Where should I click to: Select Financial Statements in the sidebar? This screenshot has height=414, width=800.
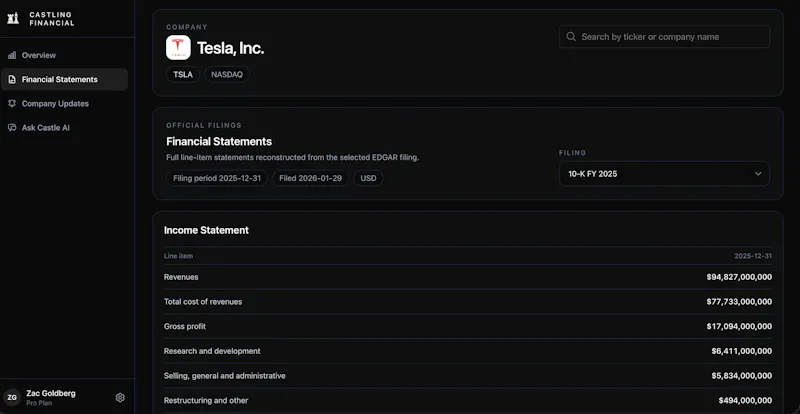(x=65, y=80)
